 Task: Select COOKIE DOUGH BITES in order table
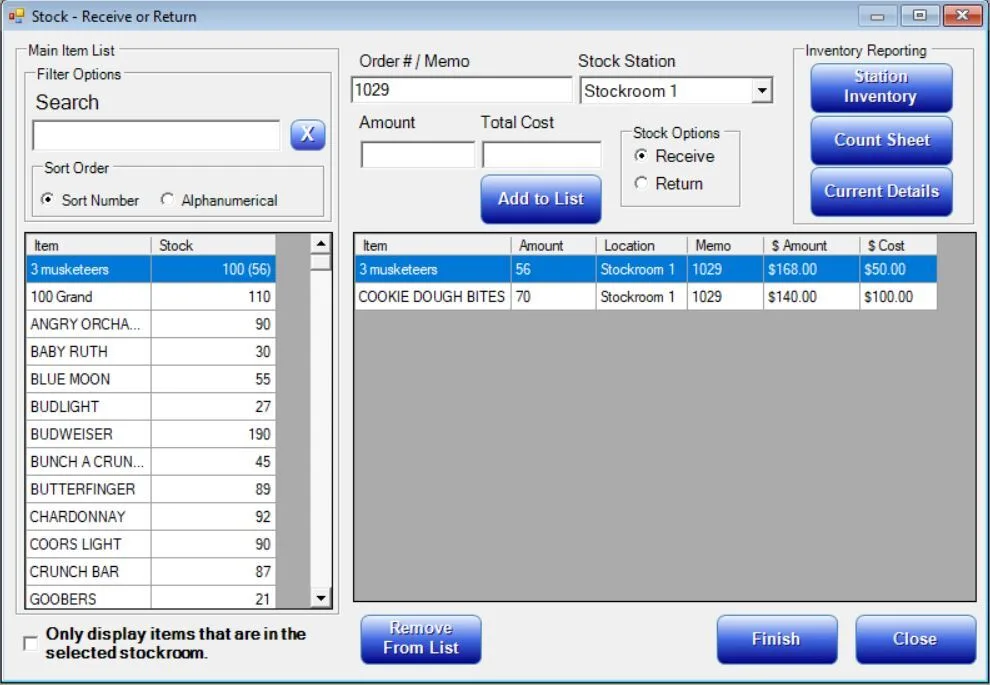pos(645,297)
